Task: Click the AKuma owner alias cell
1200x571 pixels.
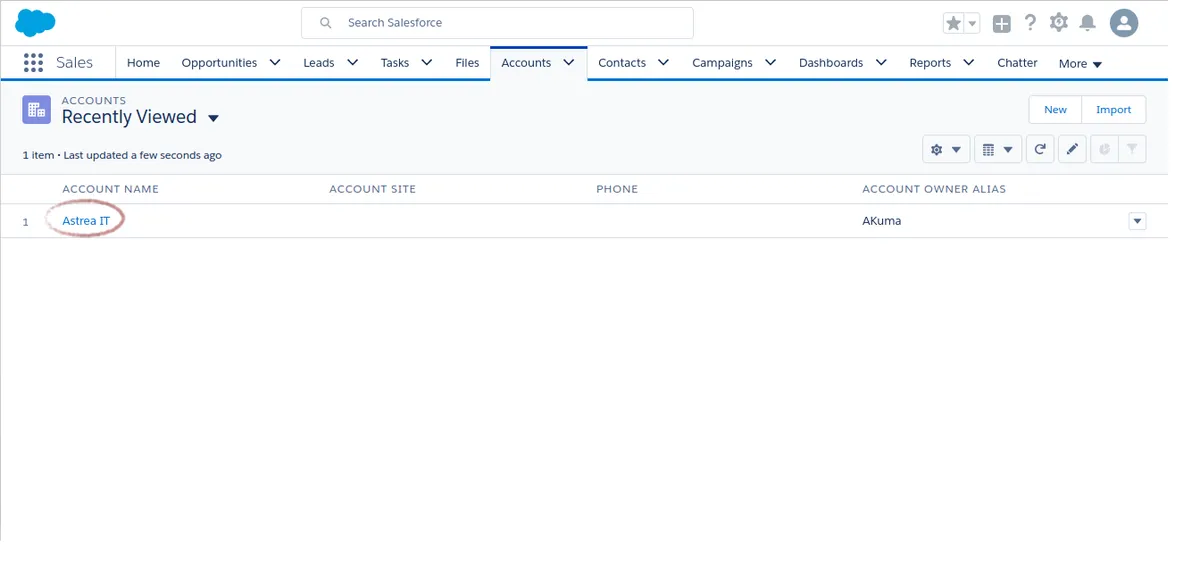Action: (x=882, y=221)
